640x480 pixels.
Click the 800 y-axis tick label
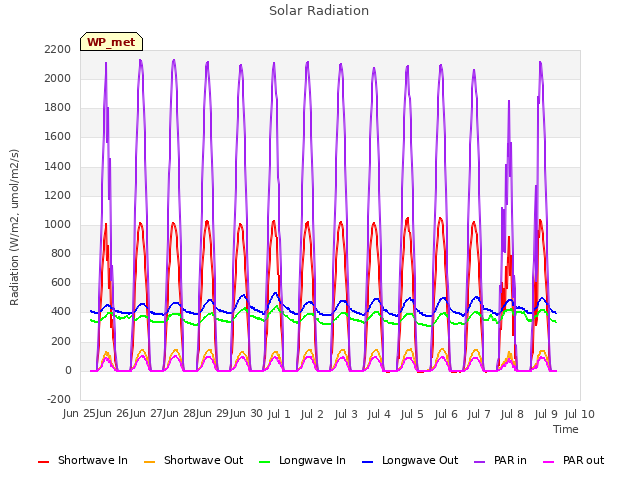point(61,253)
